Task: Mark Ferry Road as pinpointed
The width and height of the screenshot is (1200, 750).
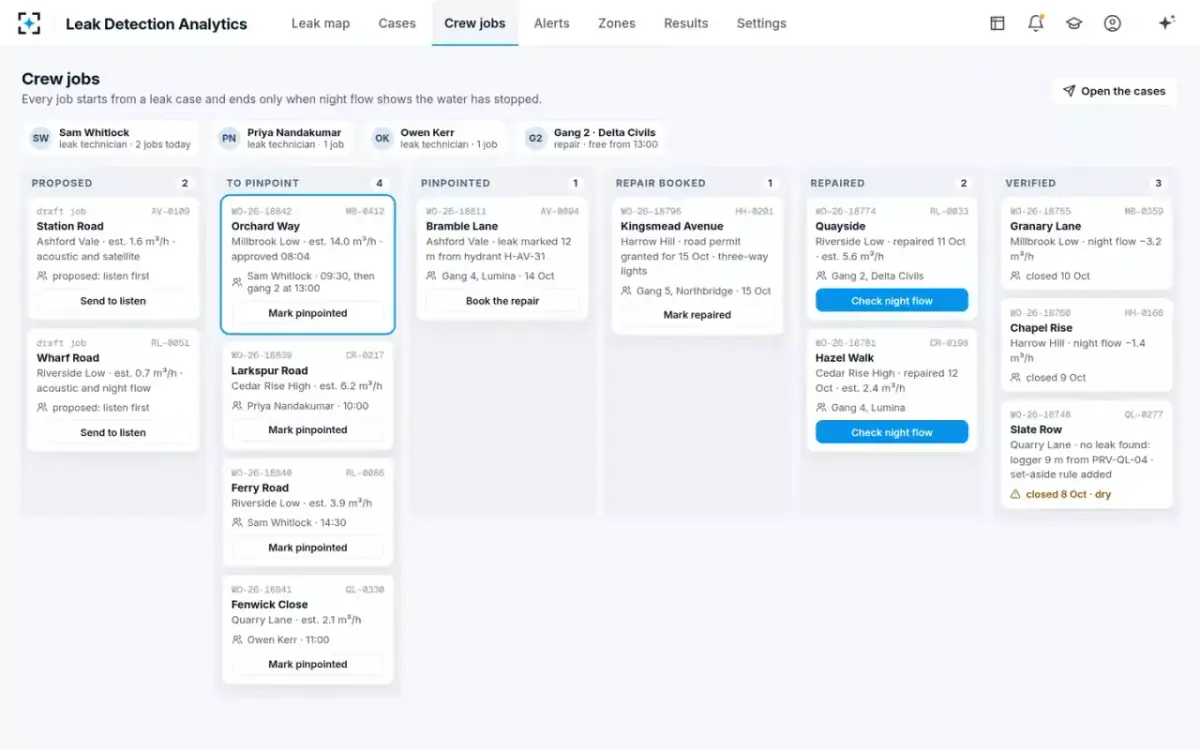Action: [x=308, y=548]
